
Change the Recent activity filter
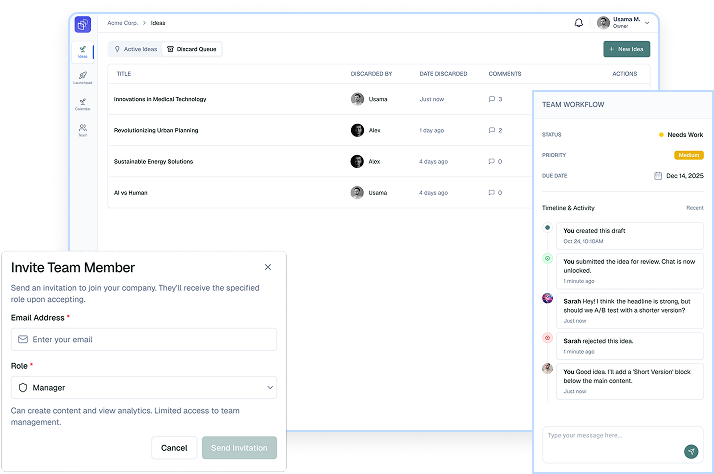click(x=694, y=208)
